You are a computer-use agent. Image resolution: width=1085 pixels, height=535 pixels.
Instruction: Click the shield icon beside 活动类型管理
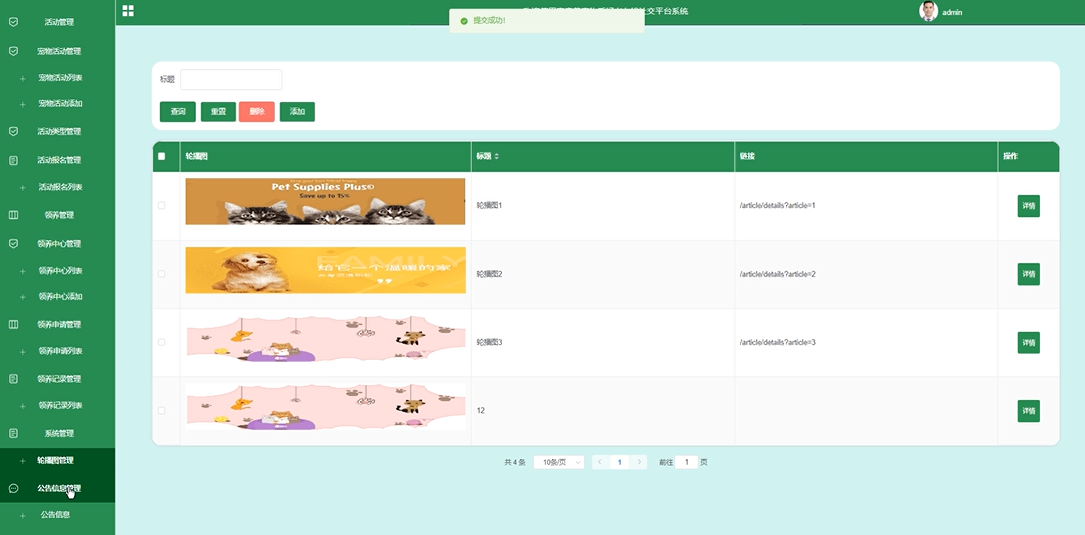13,132
